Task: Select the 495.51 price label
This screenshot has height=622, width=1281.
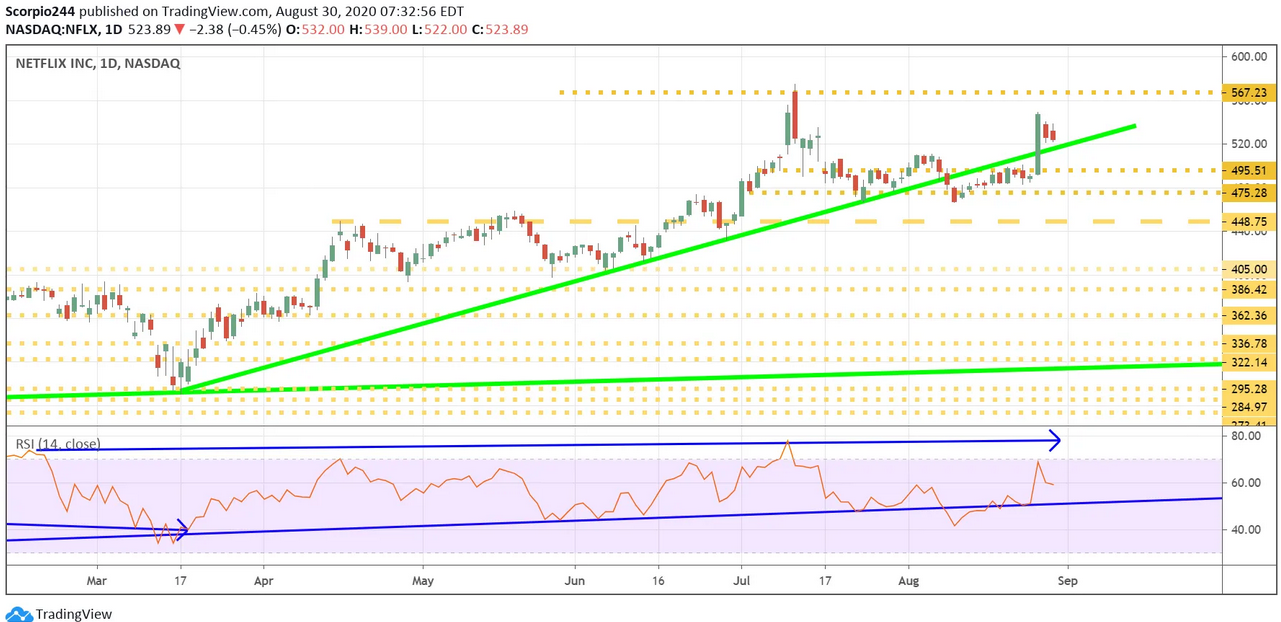Action: [1250, 170]
